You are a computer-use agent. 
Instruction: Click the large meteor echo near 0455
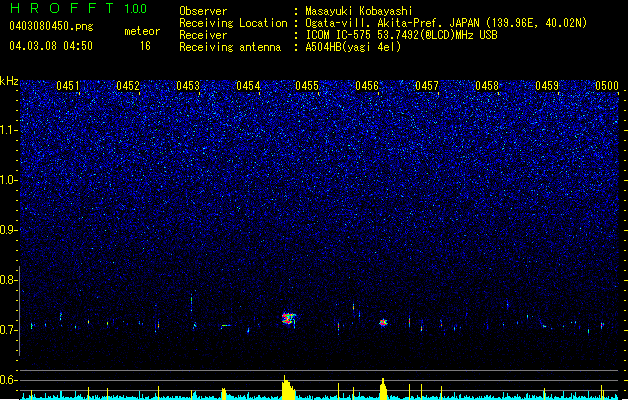coord(288,319)
